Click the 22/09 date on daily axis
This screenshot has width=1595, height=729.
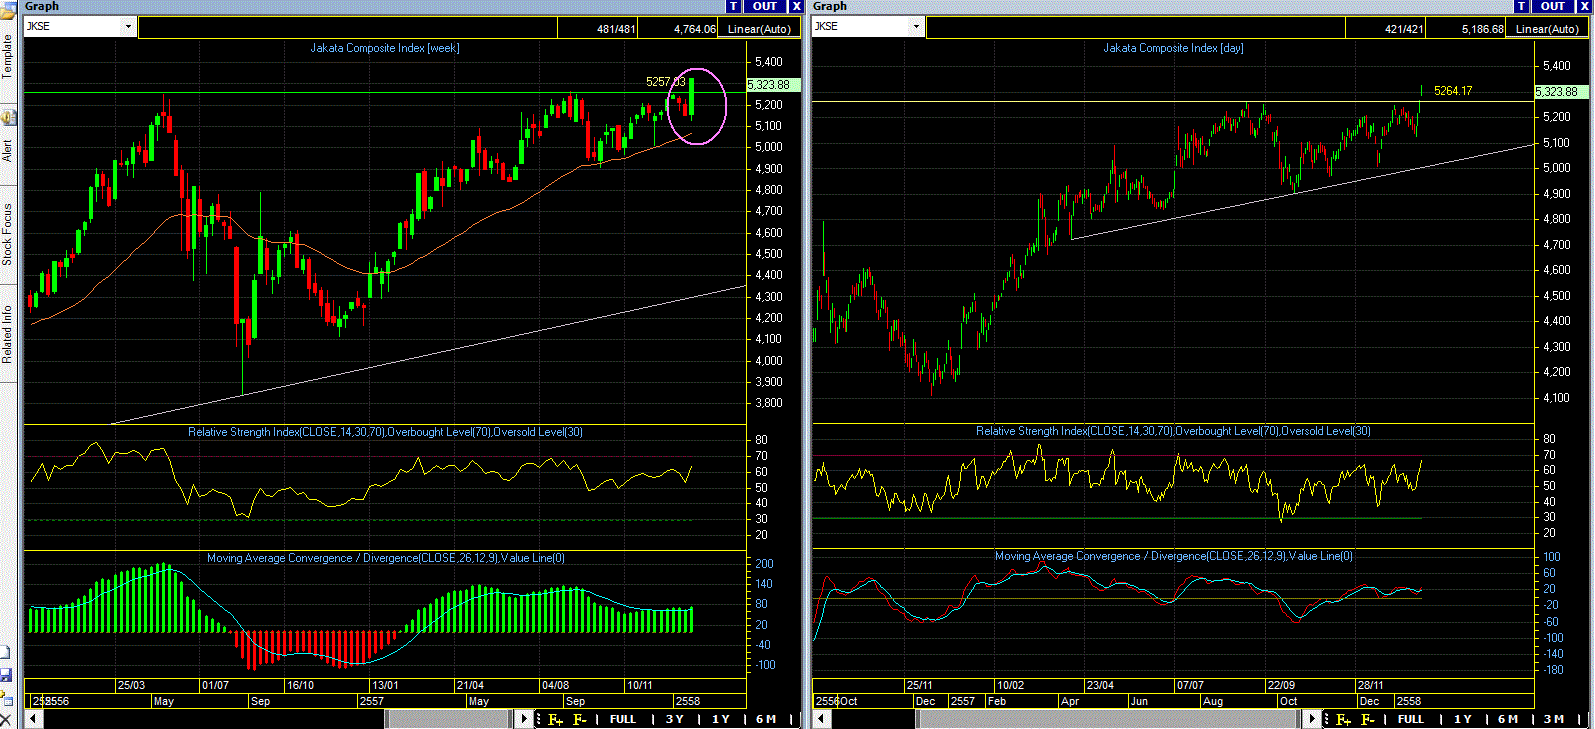1281,686
